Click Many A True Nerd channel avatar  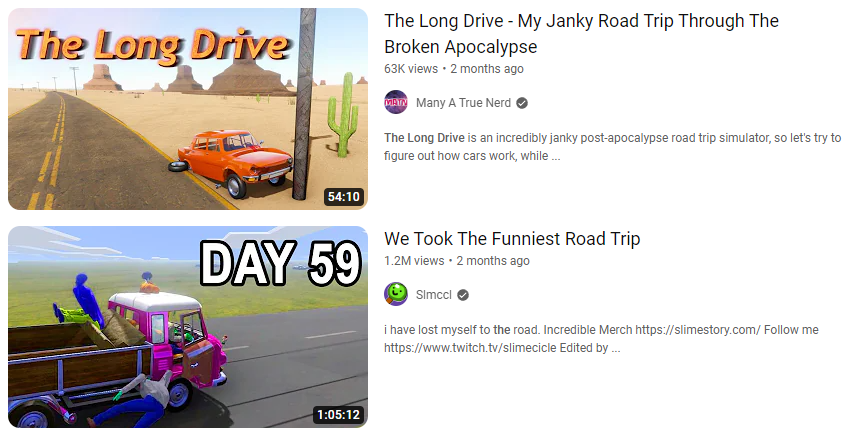(x=396, y=102)
